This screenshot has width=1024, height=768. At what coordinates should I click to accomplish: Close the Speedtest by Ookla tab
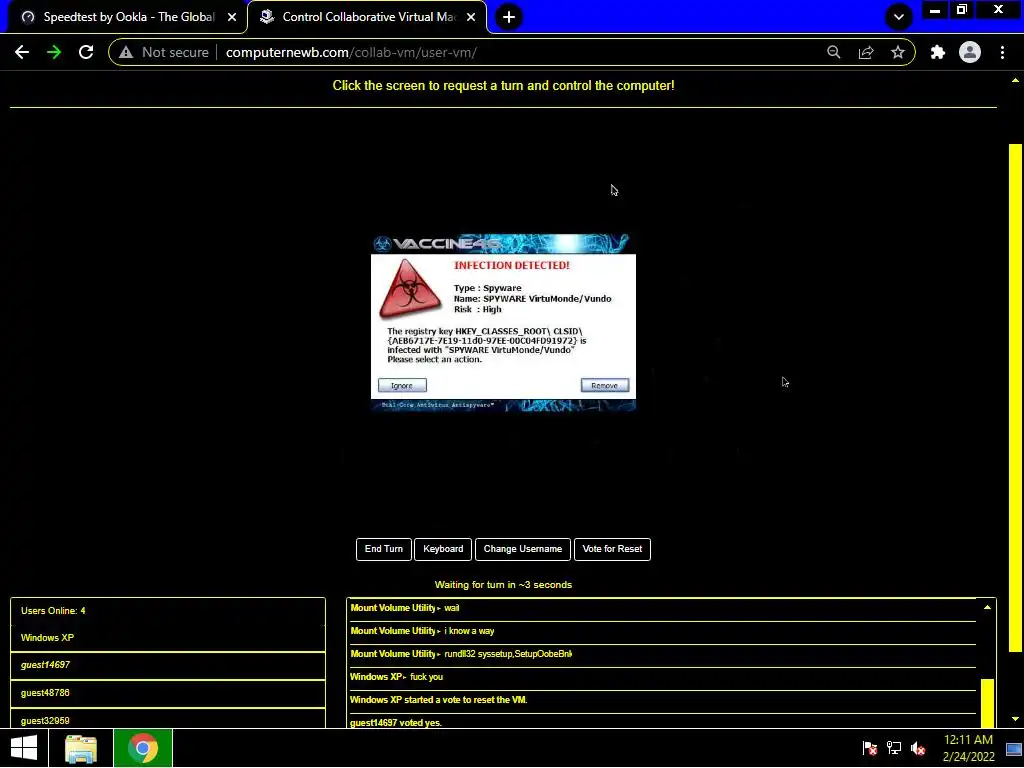click(x=232, y=17)
